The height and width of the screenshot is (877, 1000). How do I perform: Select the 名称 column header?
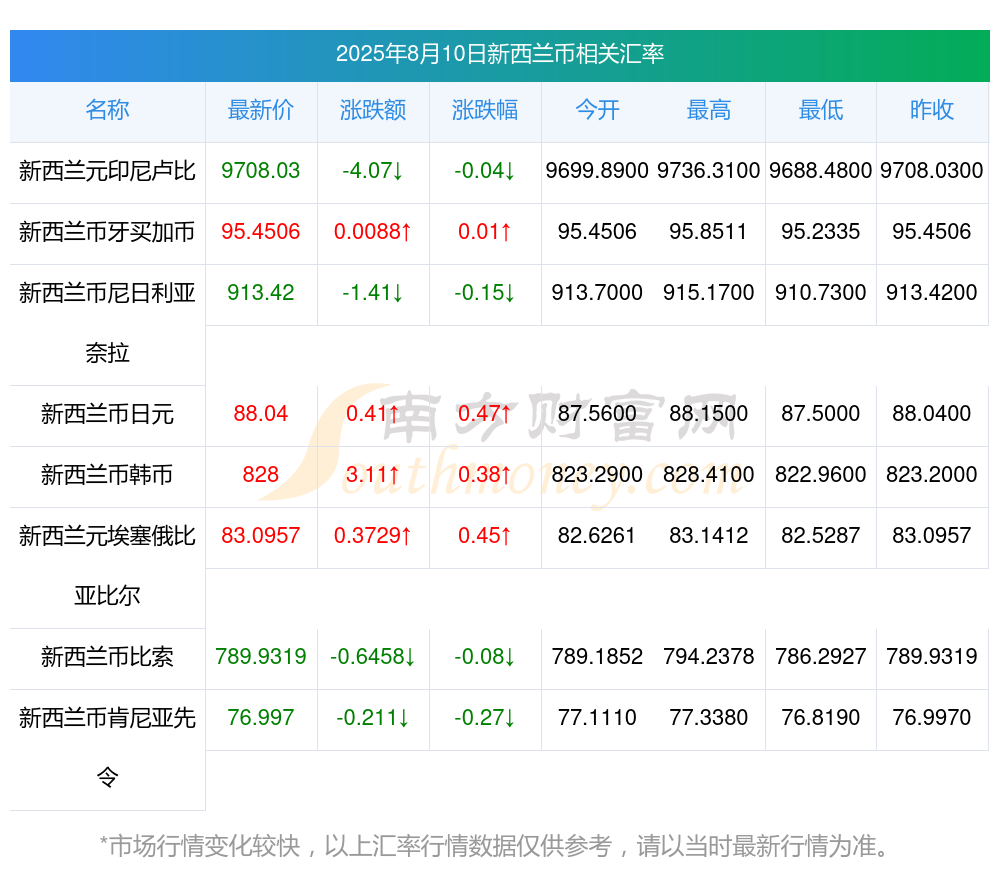[x=107, y=110]
